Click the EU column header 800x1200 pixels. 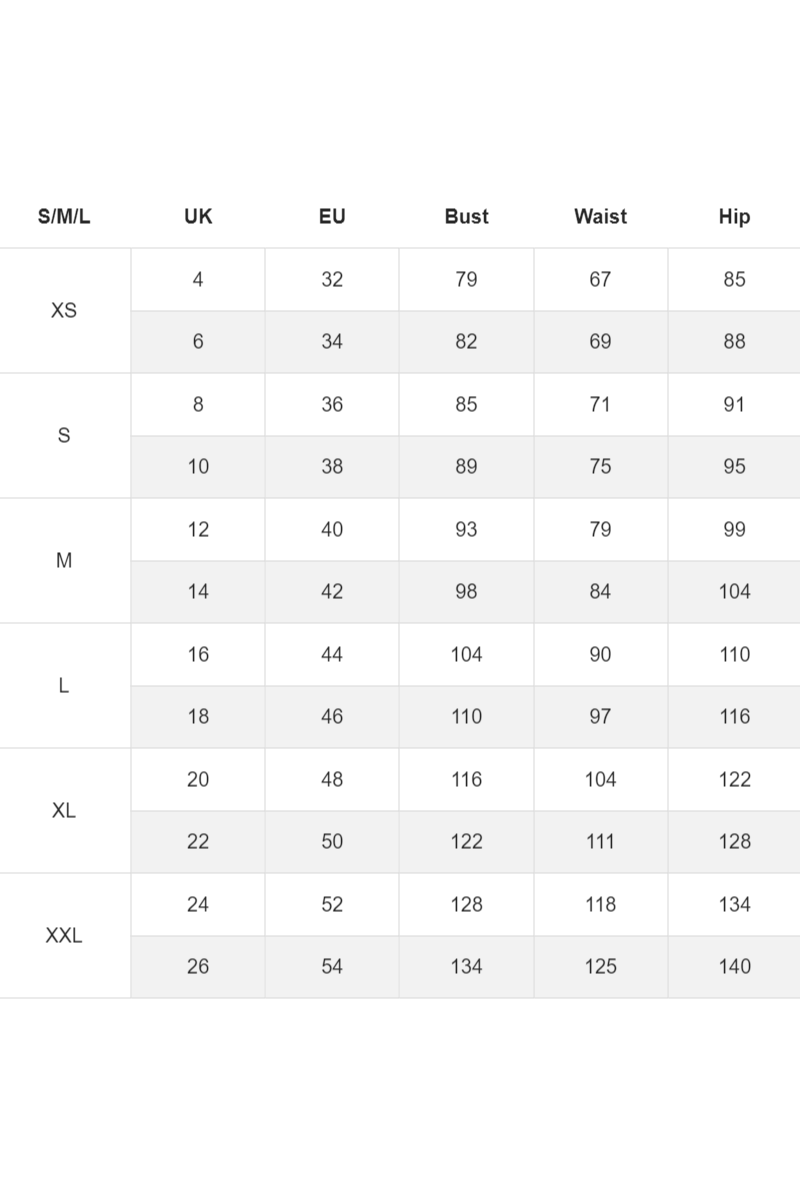(x=332, y=217)
